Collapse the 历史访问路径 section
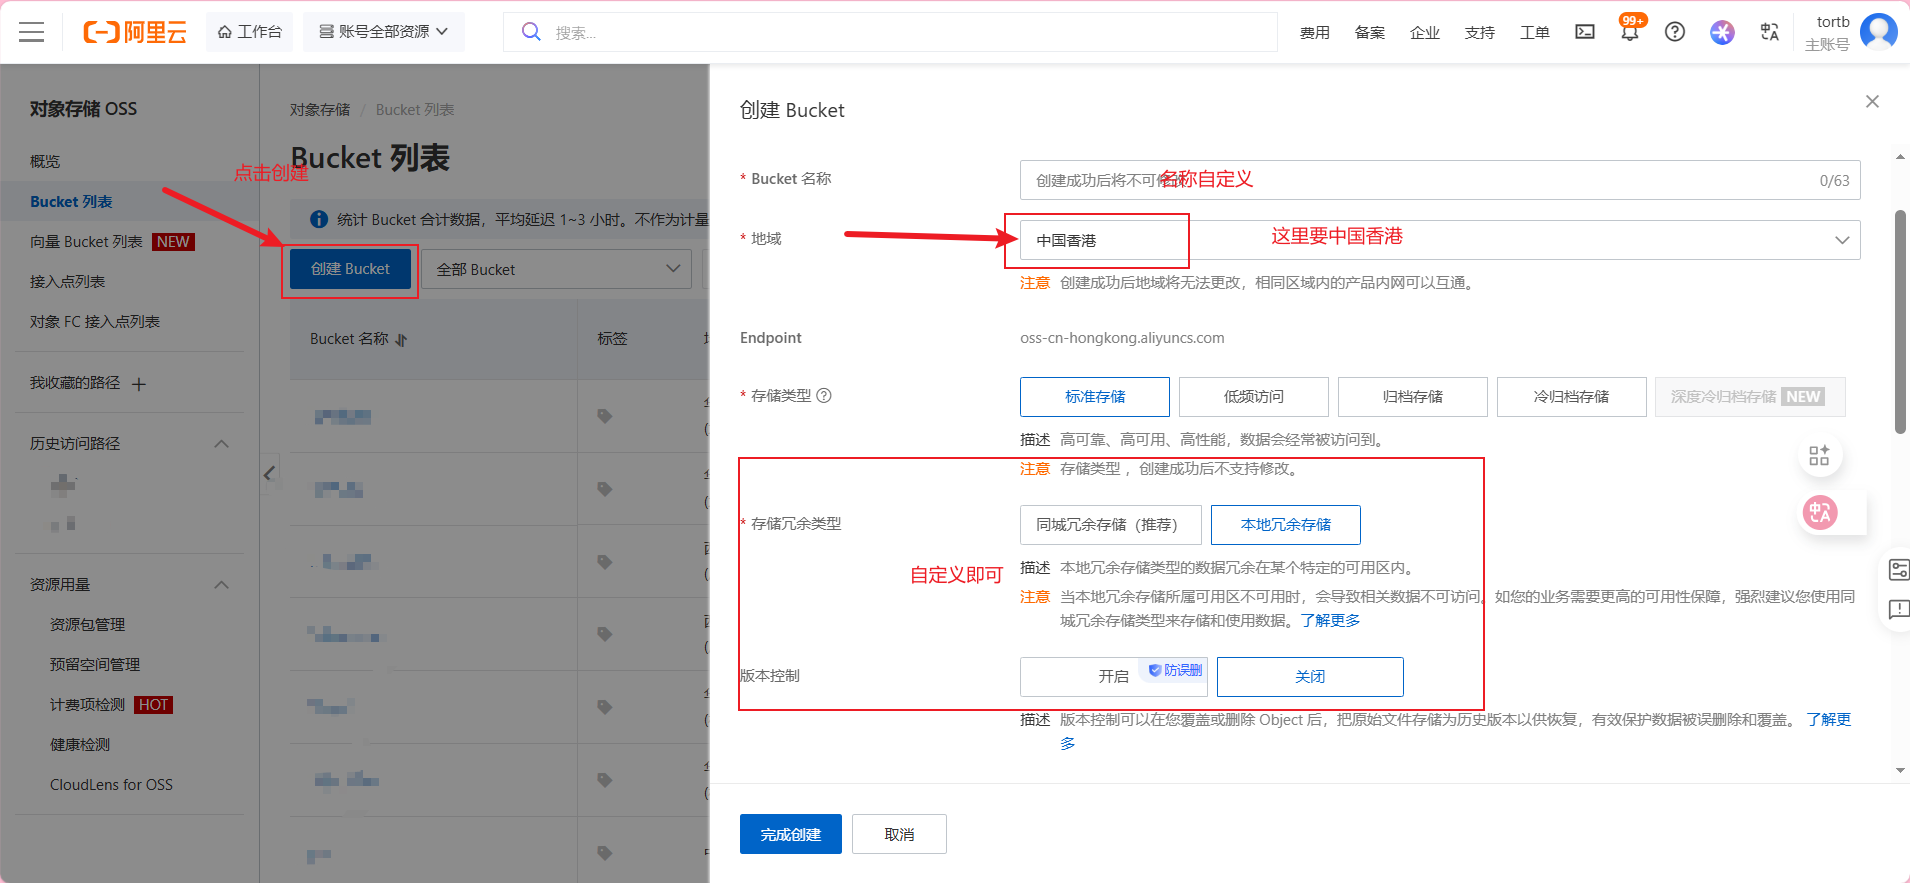Screen dimensions: 1910x883 222,444
